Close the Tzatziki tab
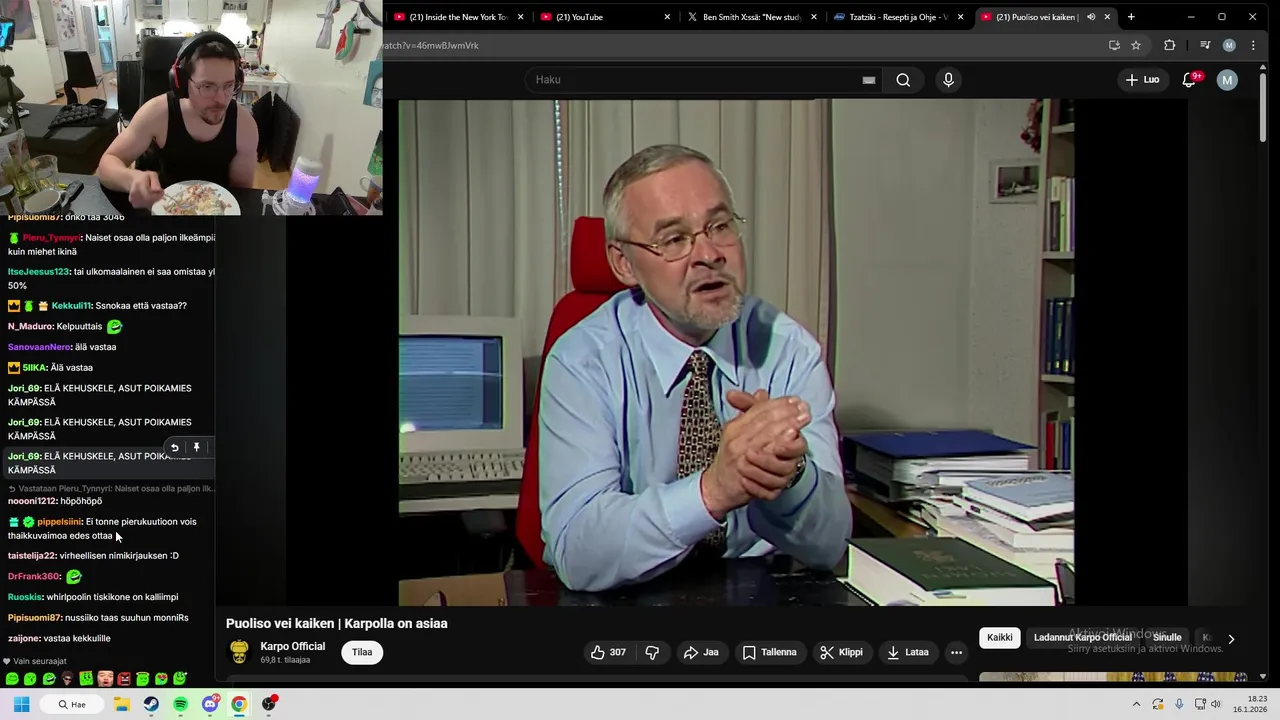 click(x=960, y=17)
